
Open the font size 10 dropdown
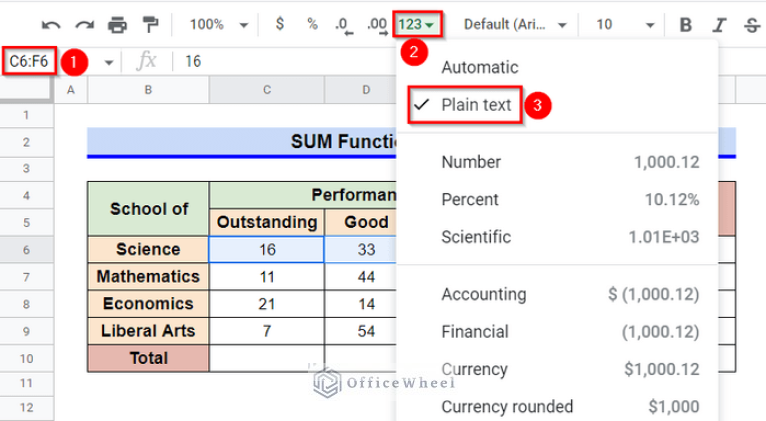[625, 24]
